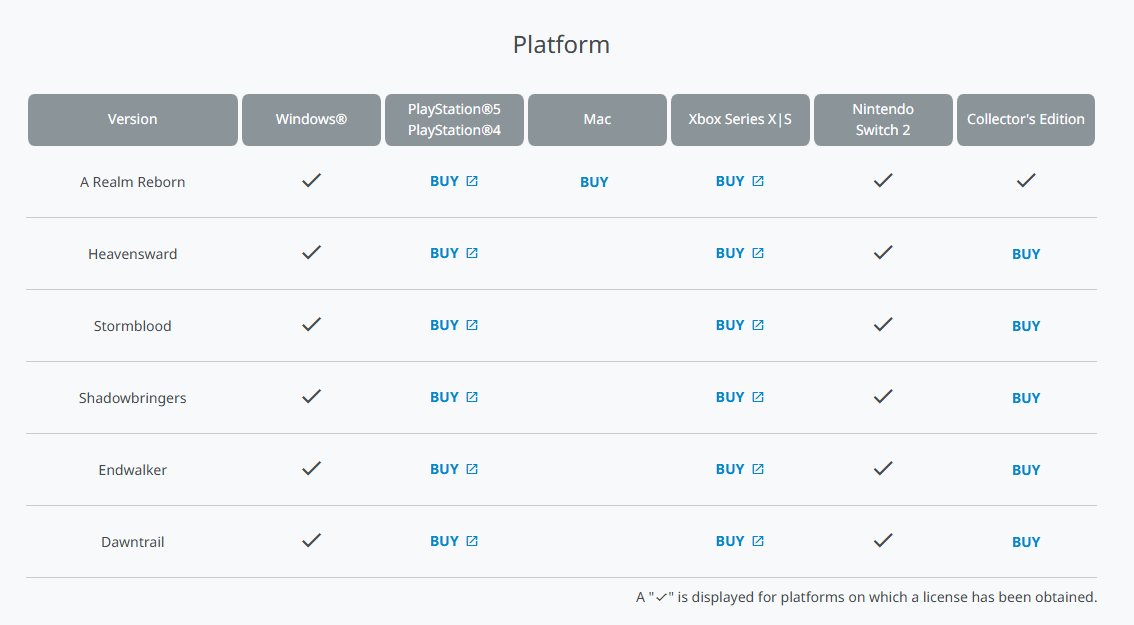Click the Nintendo Switch 2 checkmark for Endwalker
This screenshot has height=625, width=1134.
pos(883,468)
